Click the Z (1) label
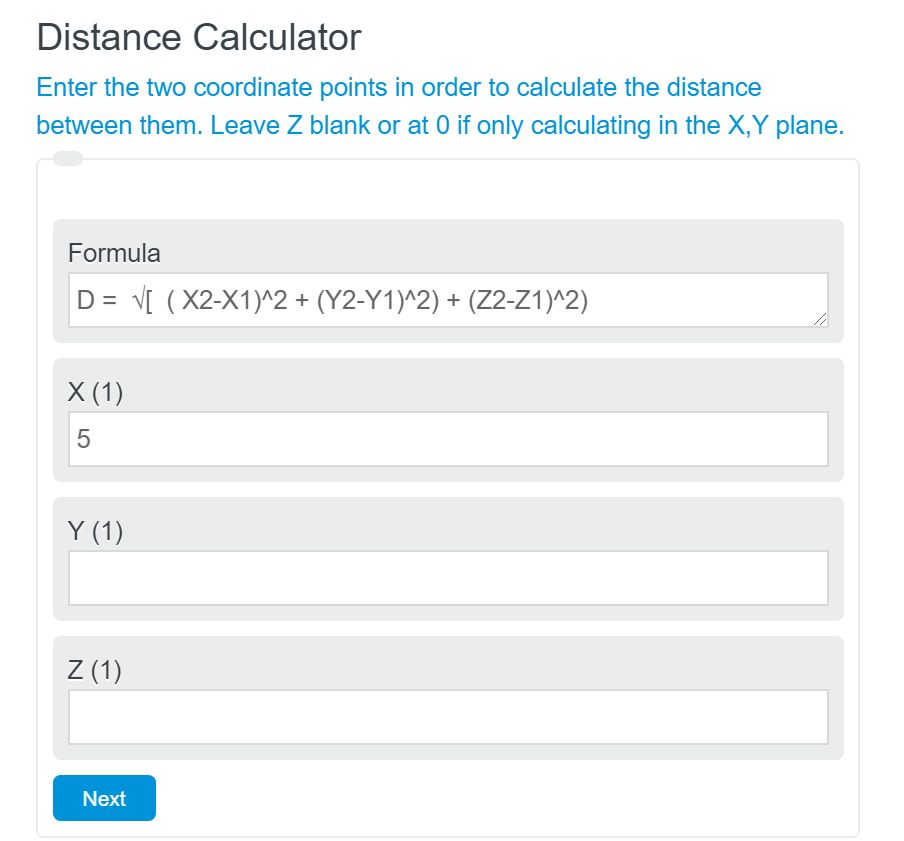 click(95, 670)
